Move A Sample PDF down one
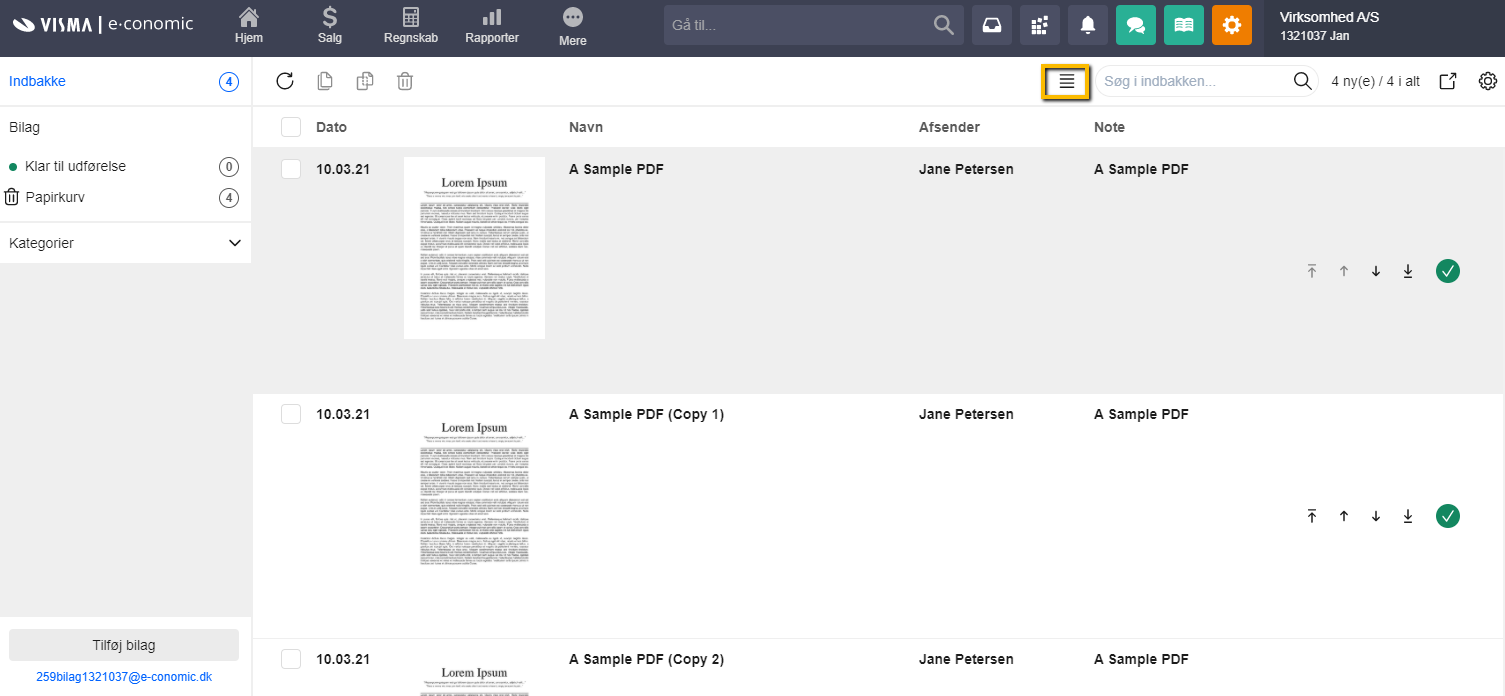The width and height of the screenshot is (1505, 696). coord(1376,271)
